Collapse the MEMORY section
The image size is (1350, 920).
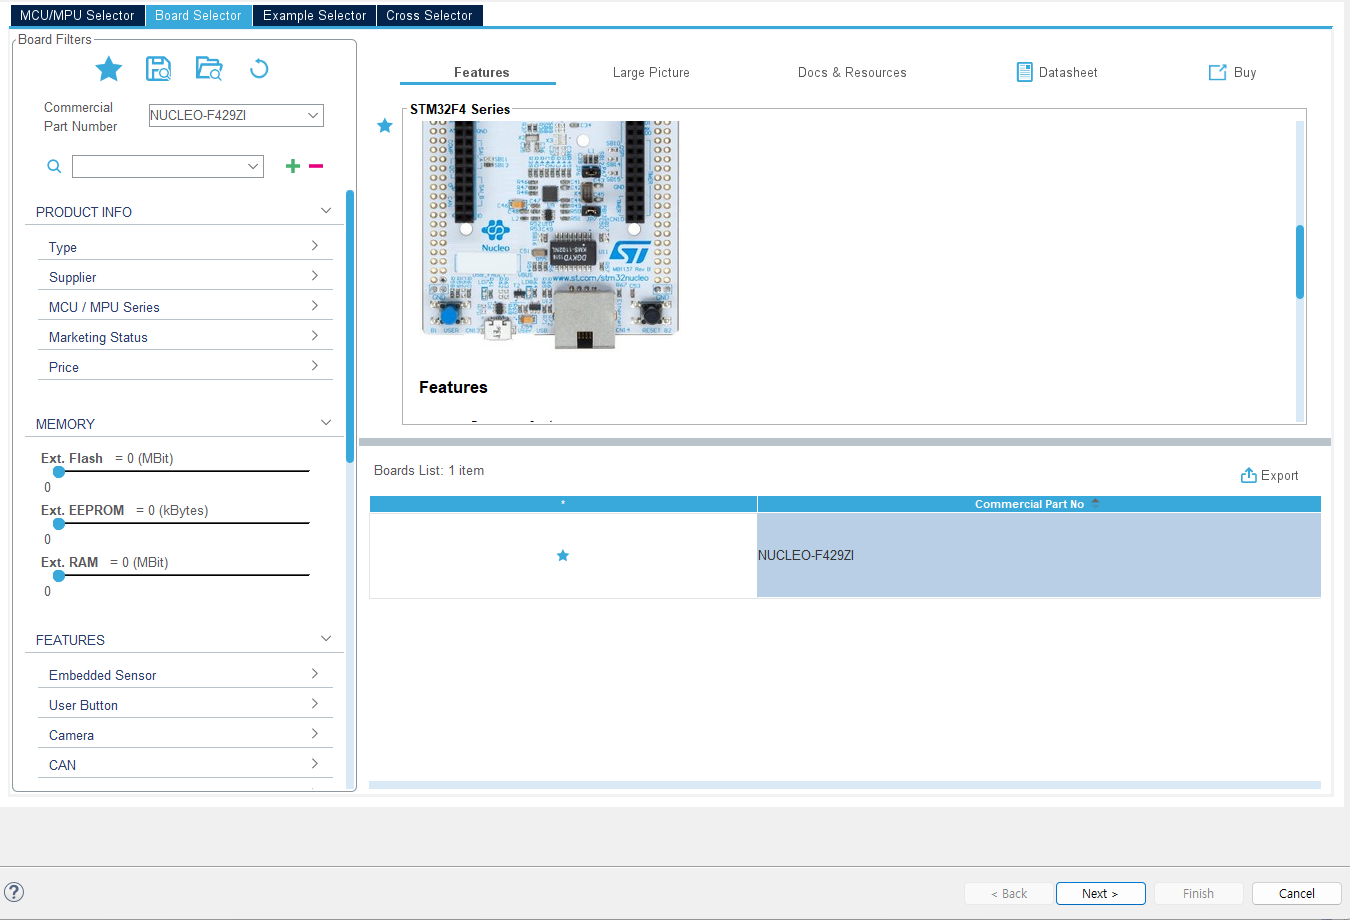point(326,423)
